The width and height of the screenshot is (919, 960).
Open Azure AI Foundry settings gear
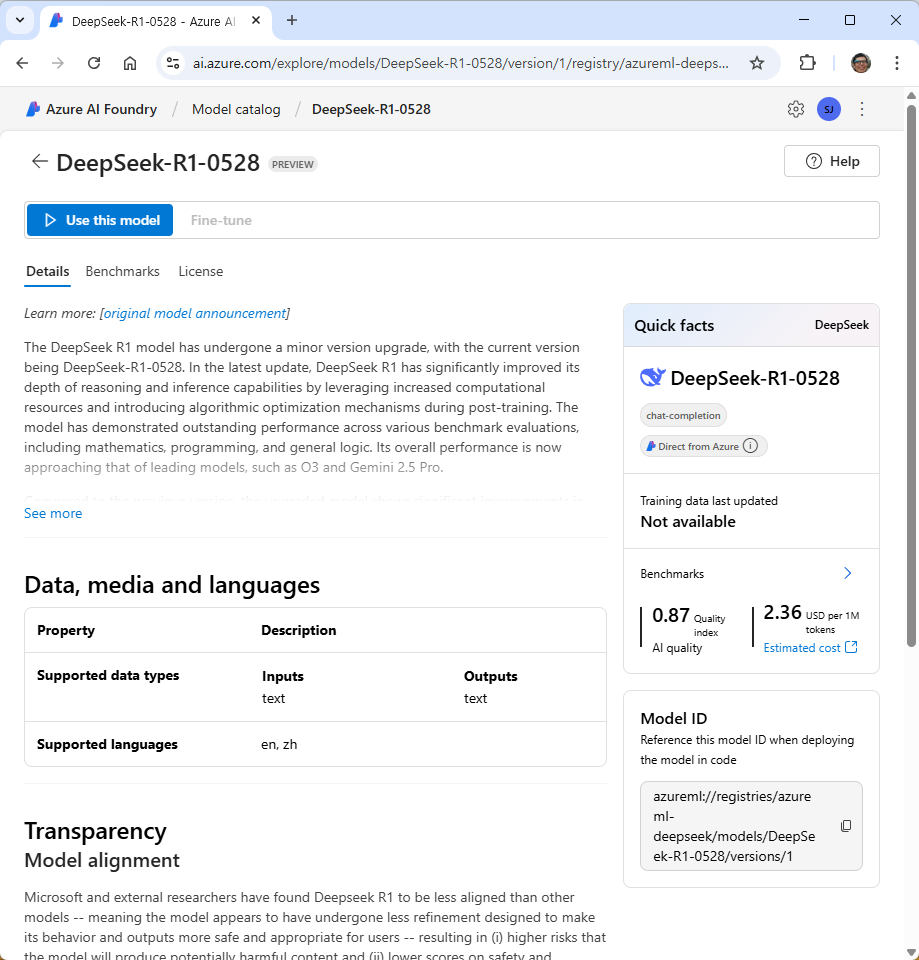(796, 109)
